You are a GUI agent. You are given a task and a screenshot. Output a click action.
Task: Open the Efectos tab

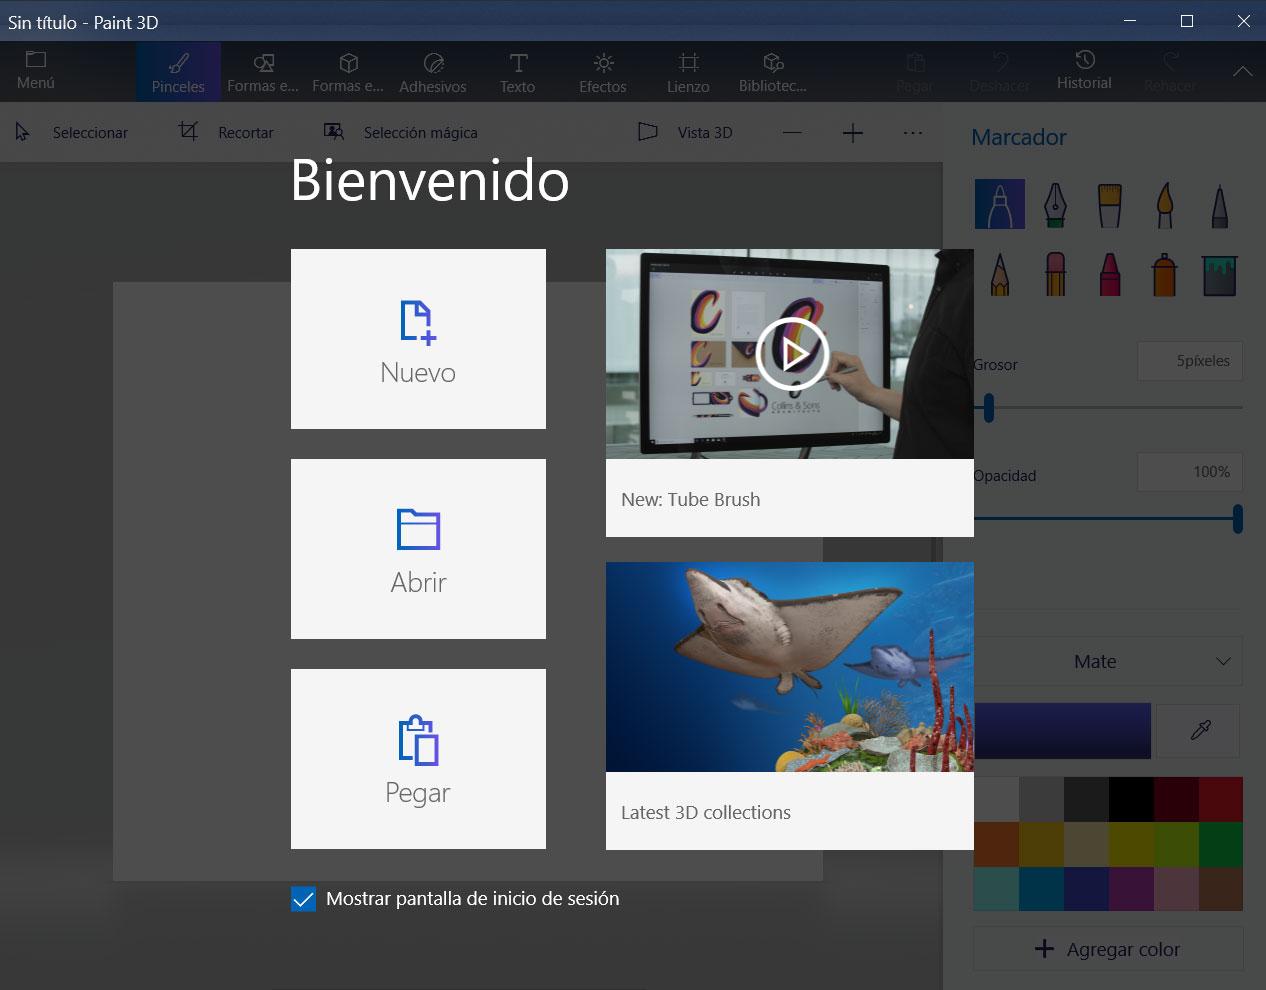(x=603, y=72)
